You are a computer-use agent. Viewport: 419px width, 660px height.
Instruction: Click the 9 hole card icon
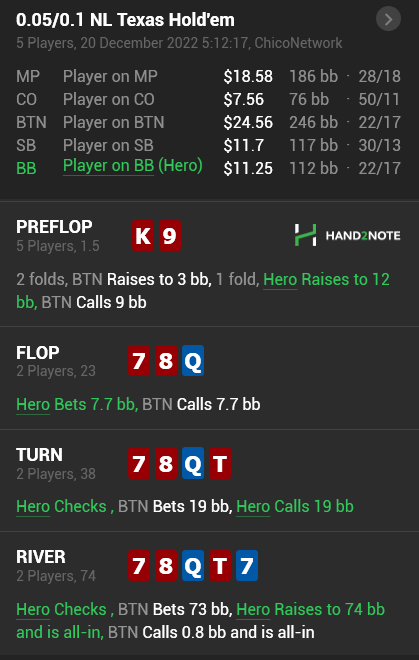[x=170, y=235]
